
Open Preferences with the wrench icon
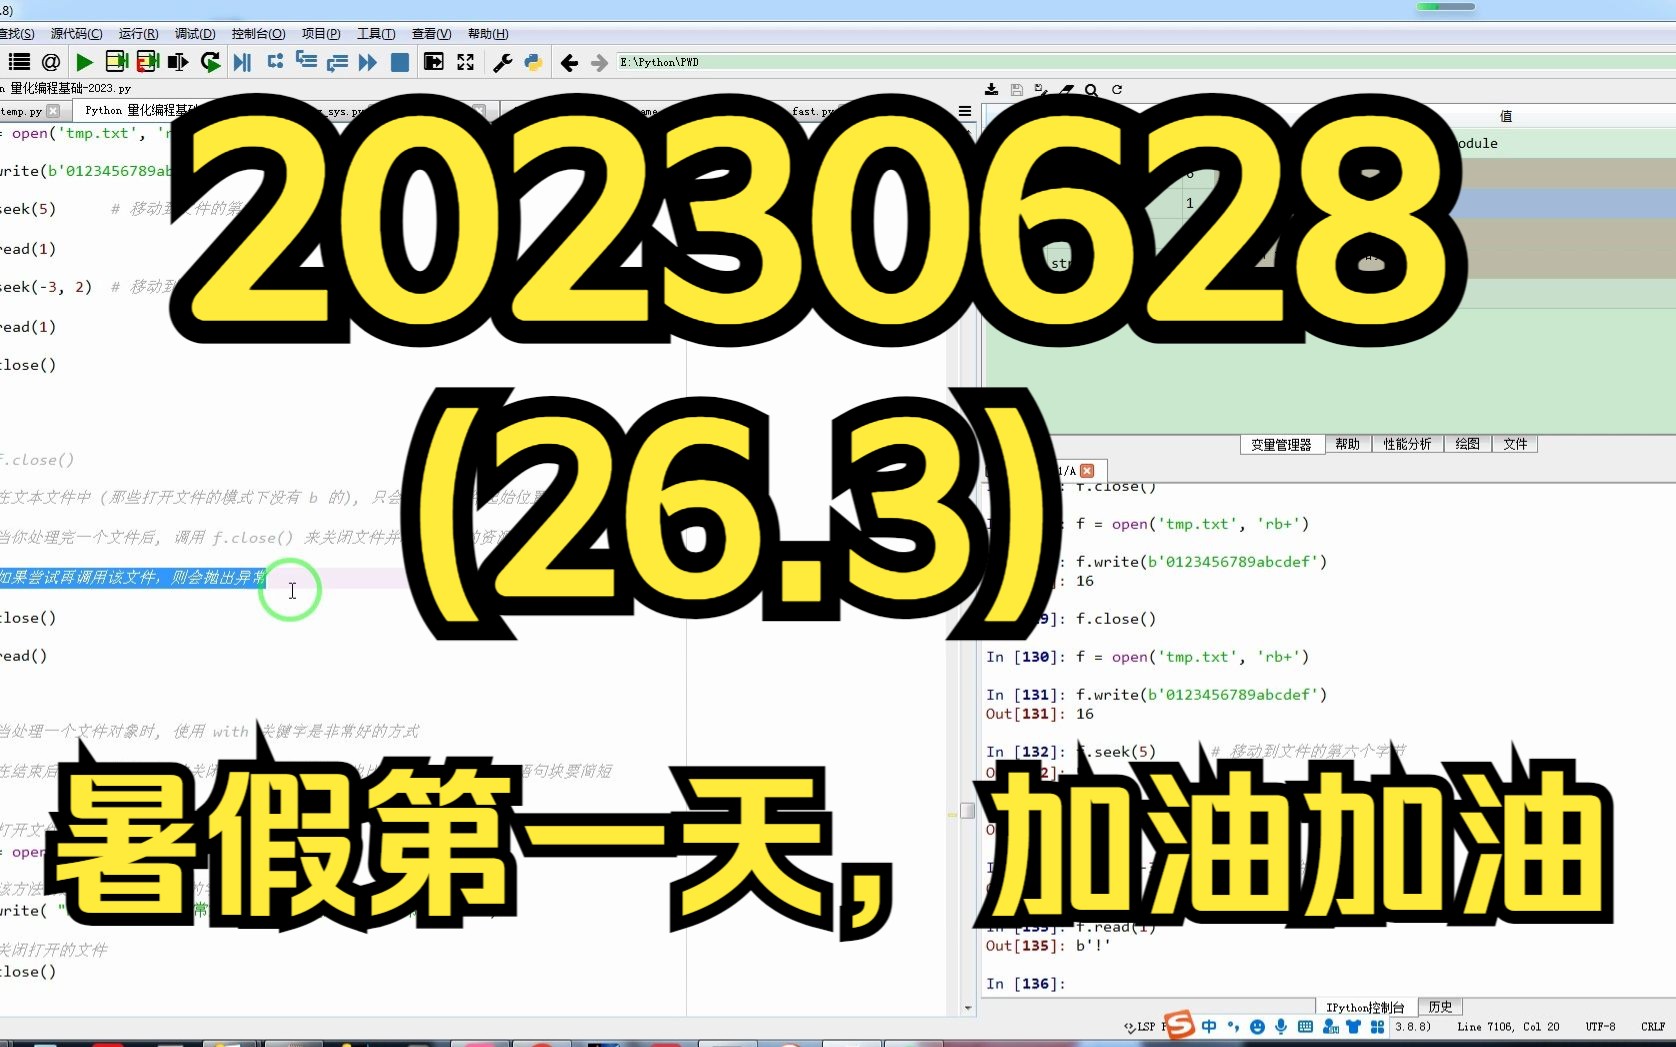click(x=502, y=62)
